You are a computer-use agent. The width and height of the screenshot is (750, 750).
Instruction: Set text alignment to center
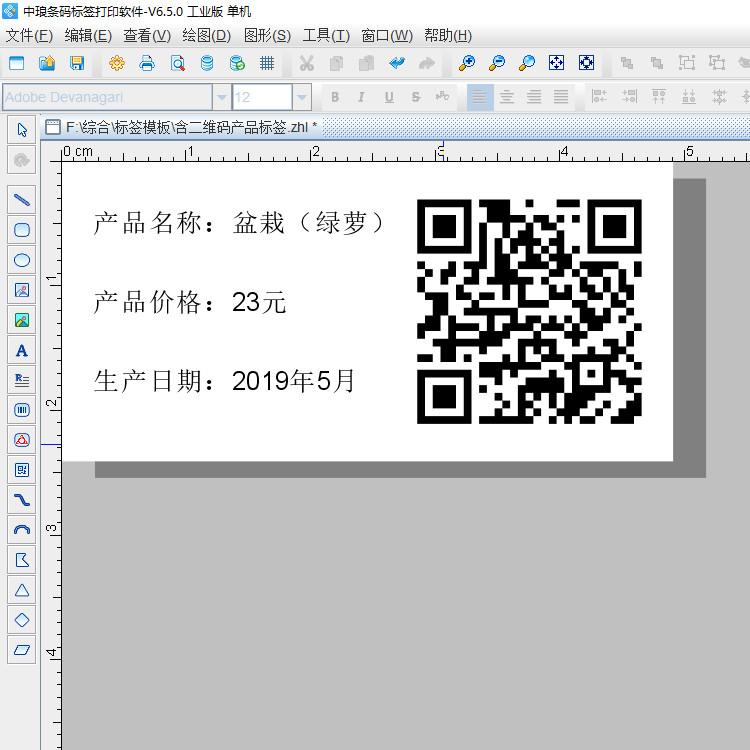point(507,97)
